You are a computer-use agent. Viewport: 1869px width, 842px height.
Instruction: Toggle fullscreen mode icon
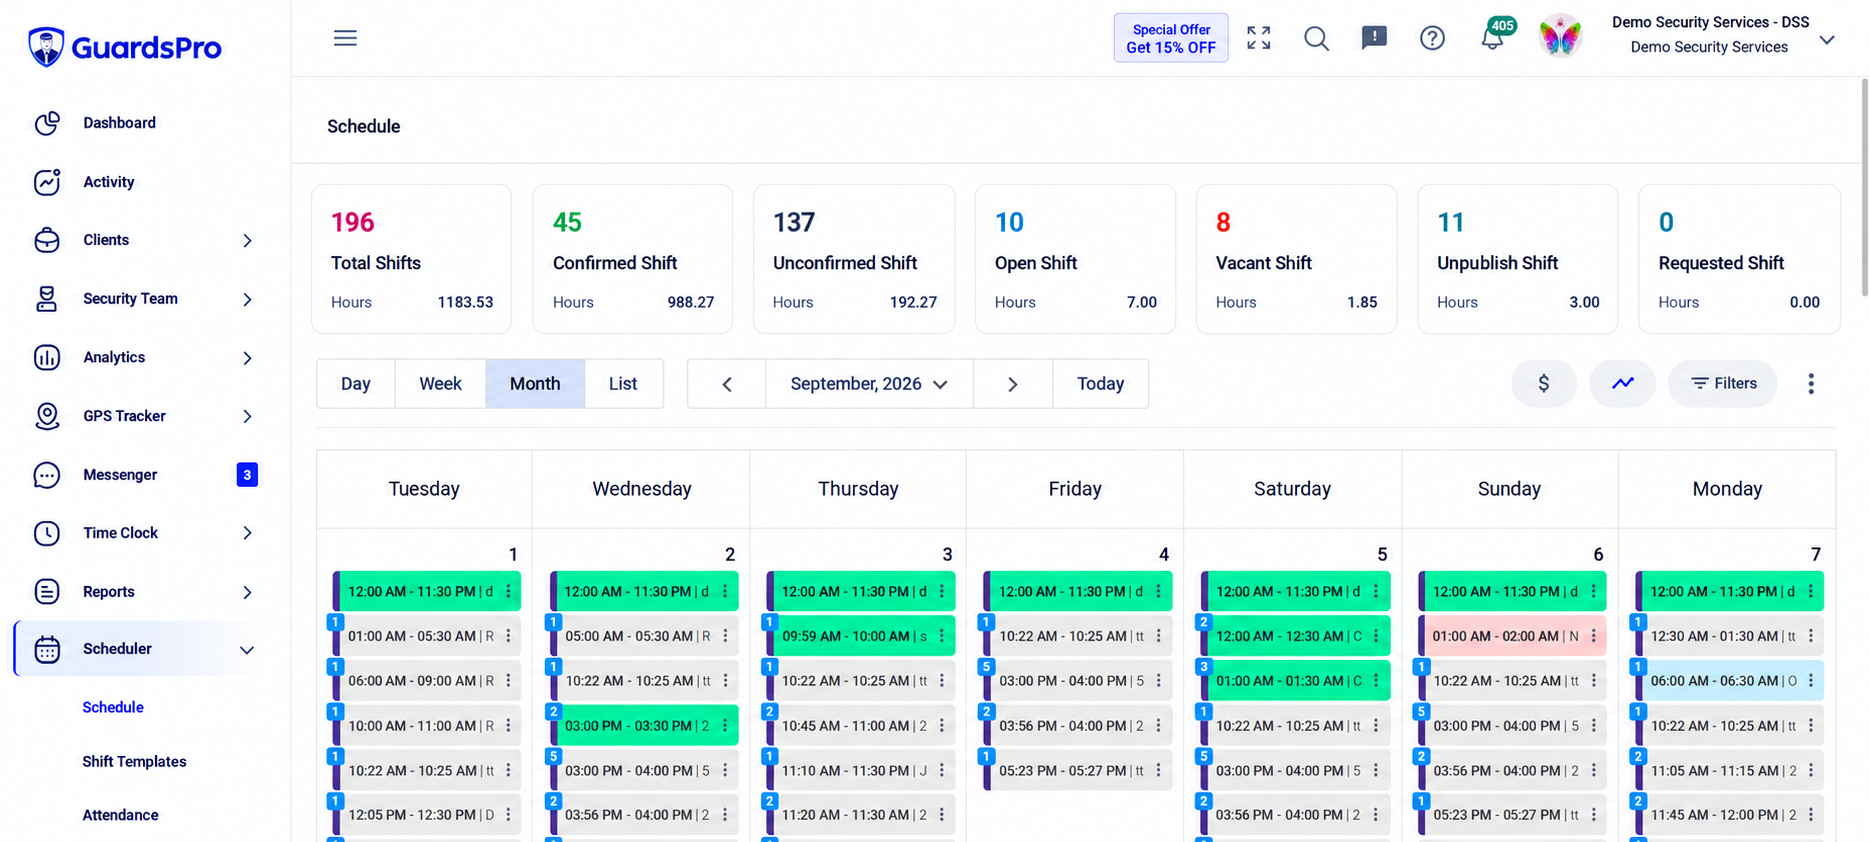tap(1259, 38)
